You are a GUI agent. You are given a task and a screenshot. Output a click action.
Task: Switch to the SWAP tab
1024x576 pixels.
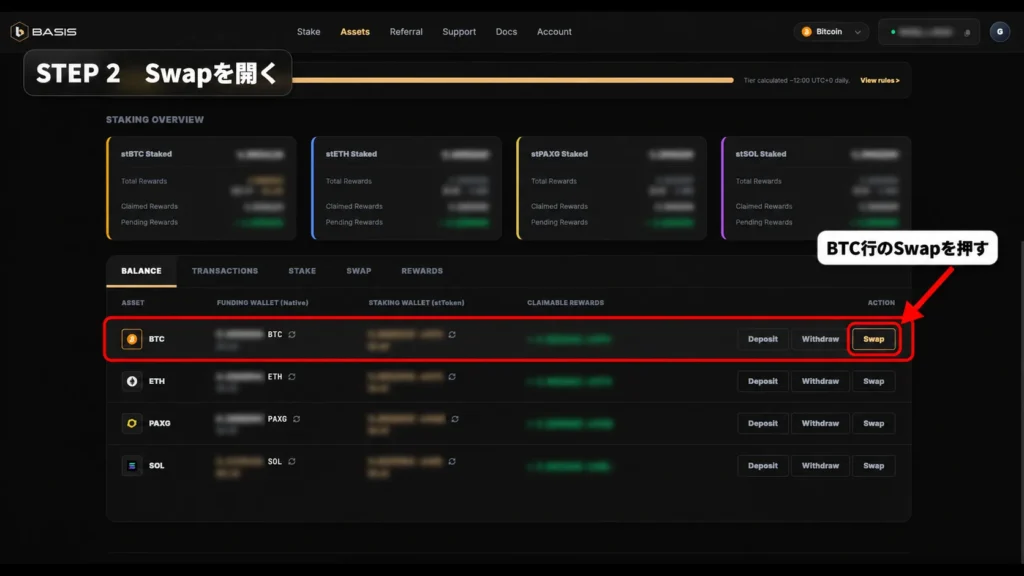pos(359,271)
